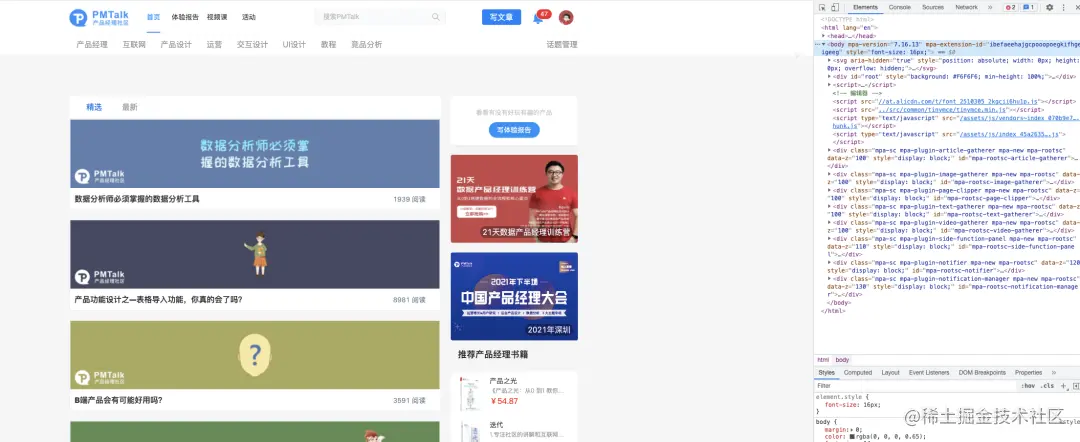Screen dimensions: 1080x442
Task: Click the PMTalk logo in the header
Action: (x=99, y=17)
